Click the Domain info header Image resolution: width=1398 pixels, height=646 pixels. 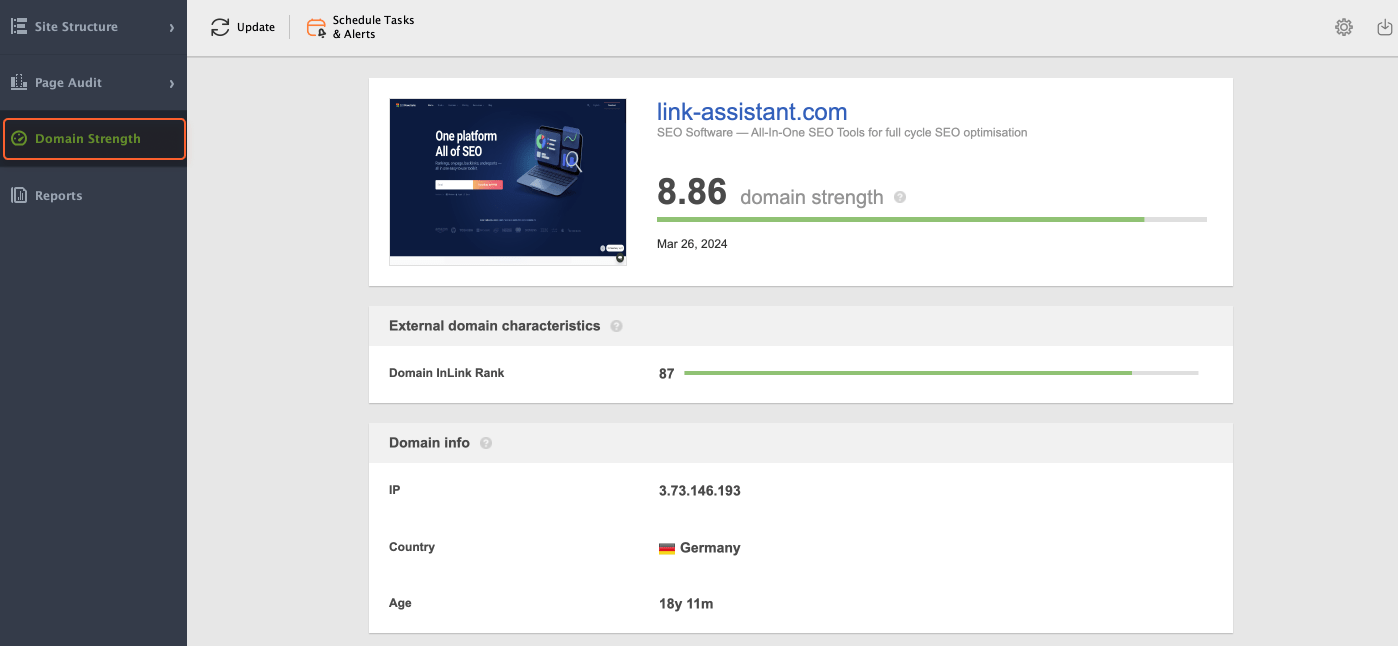click(x=429, y=443)
